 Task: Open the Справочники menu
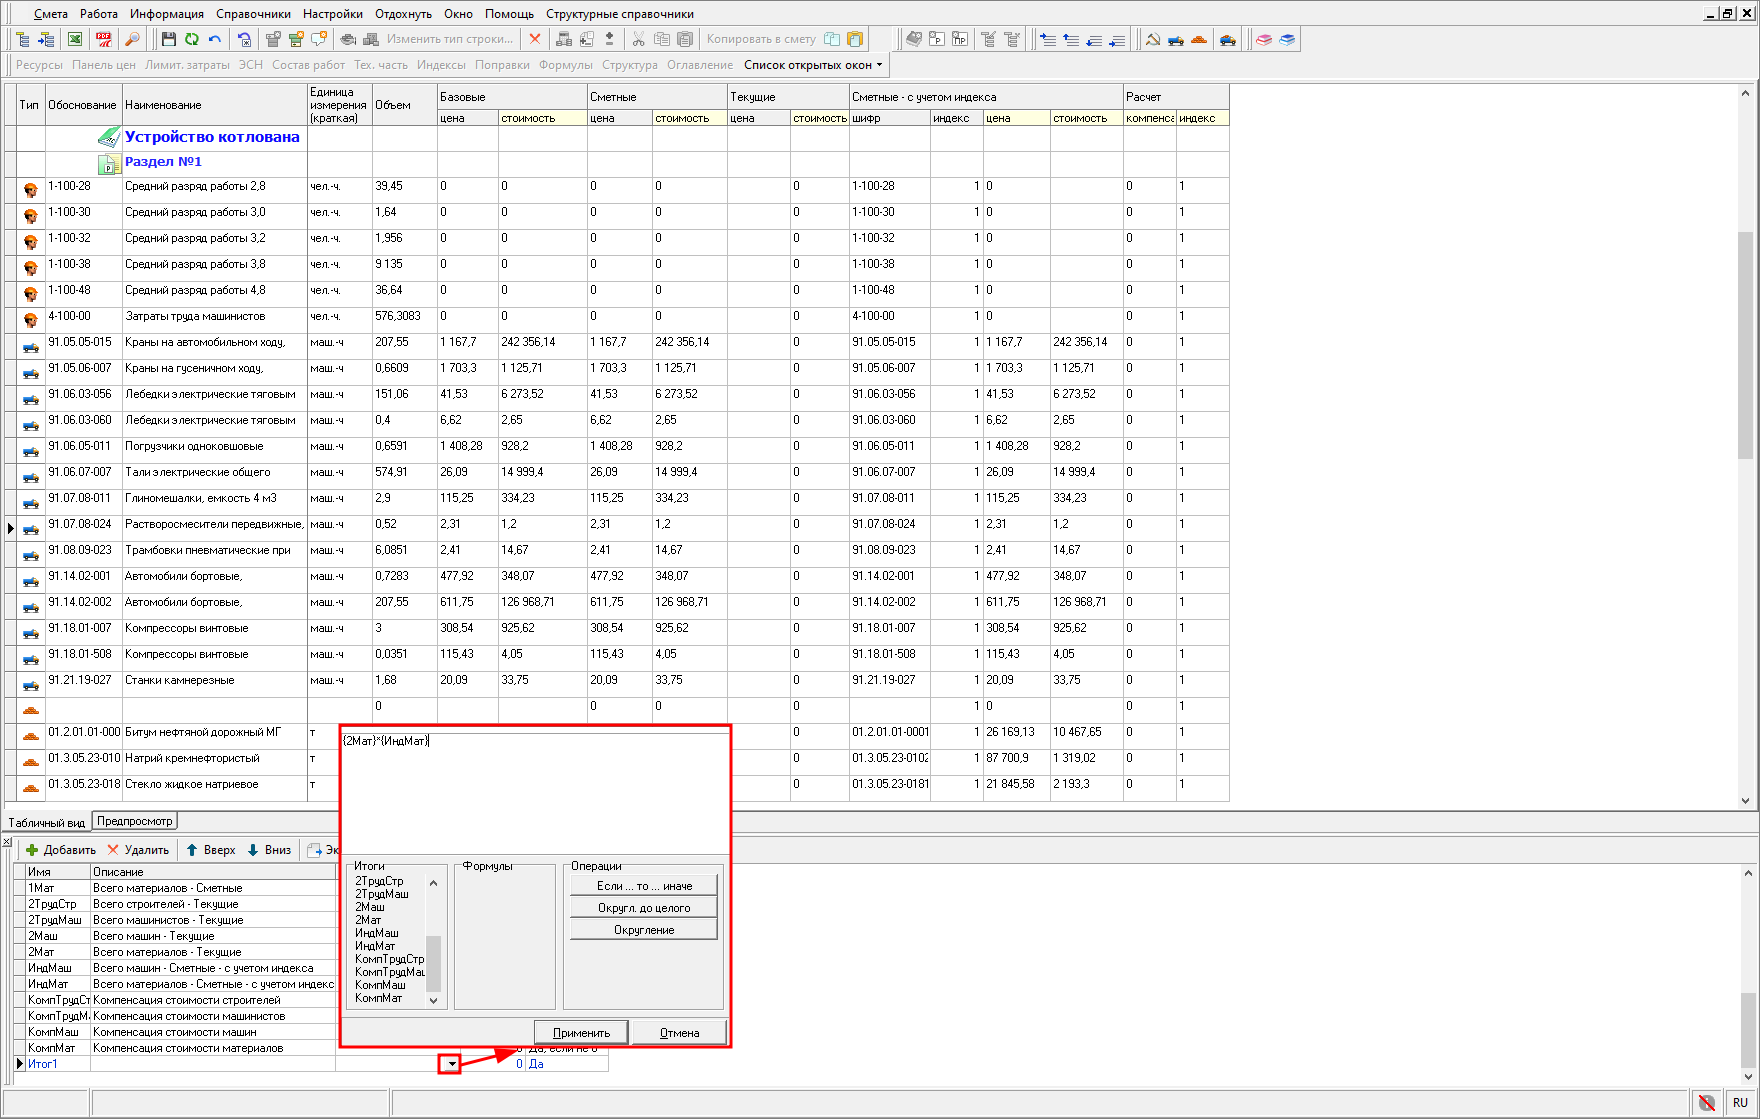coord(253,14)
